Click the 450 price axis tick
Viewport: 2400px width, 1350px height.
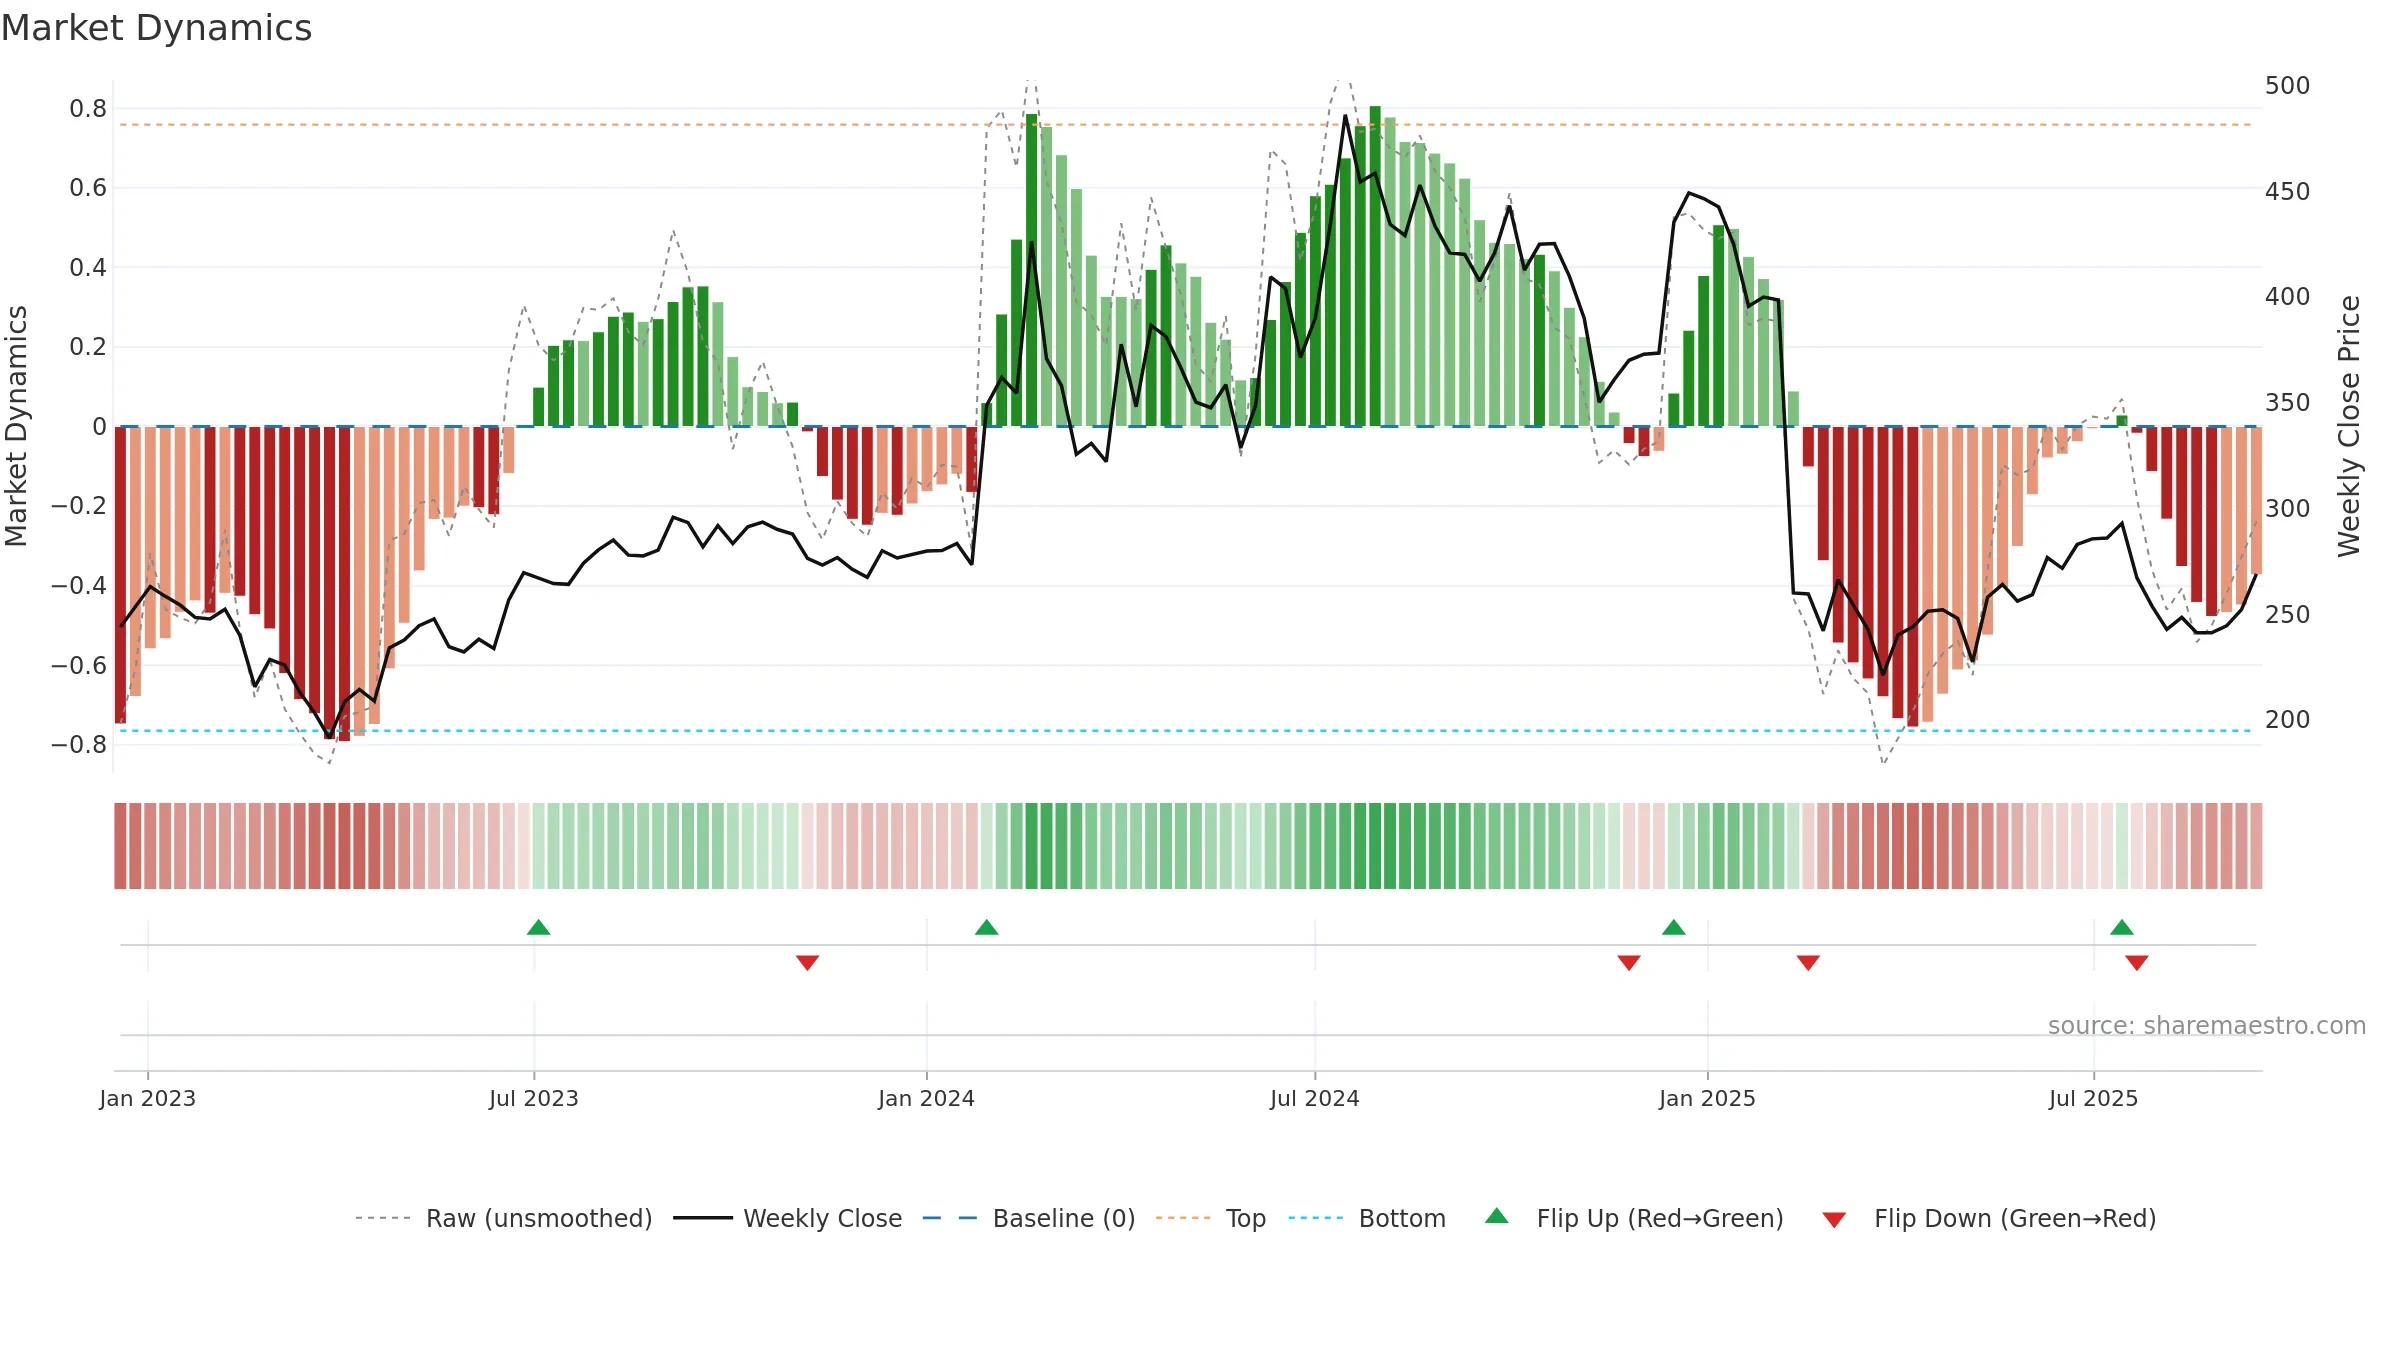[2288, 191]
